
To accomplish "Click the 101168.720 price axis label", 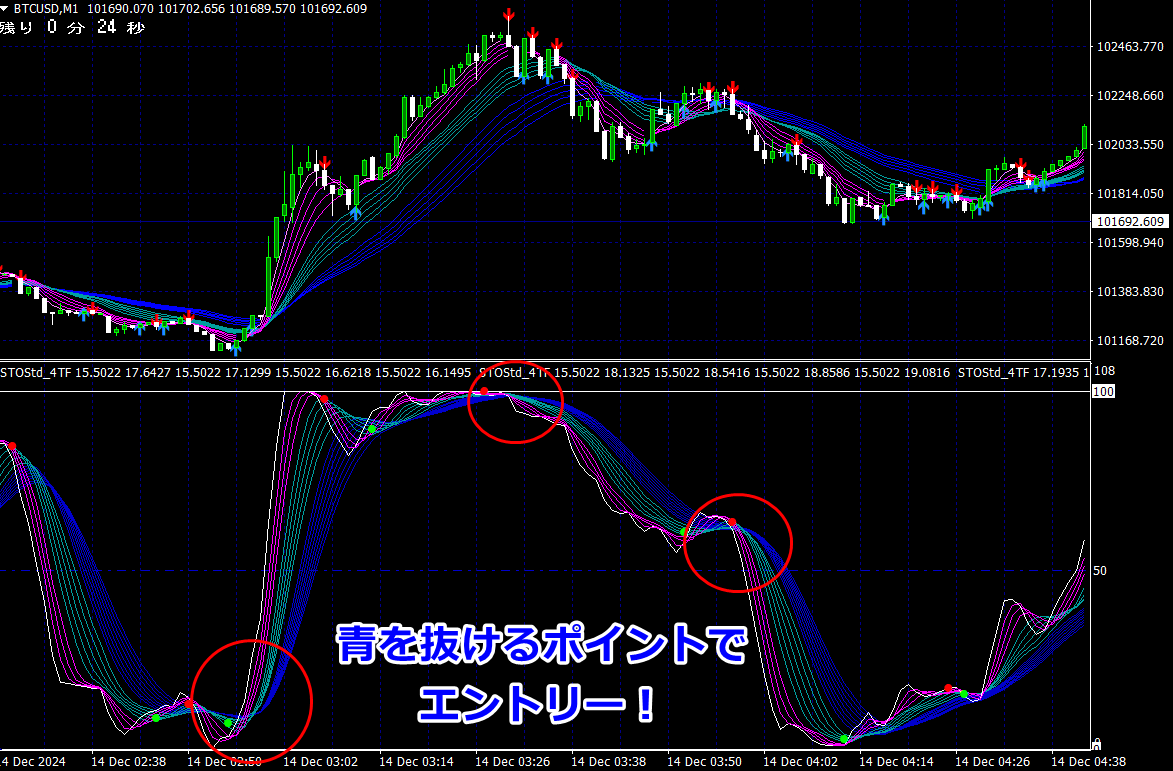I will (x=1130, y=341).
